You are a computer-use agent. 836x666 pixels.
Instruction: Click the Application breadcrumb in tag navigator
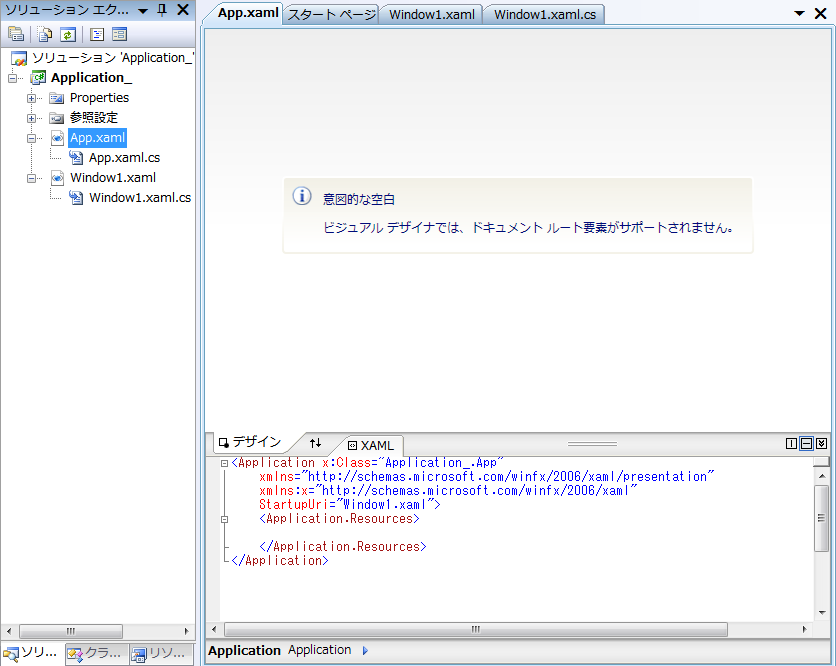point(320,650)
